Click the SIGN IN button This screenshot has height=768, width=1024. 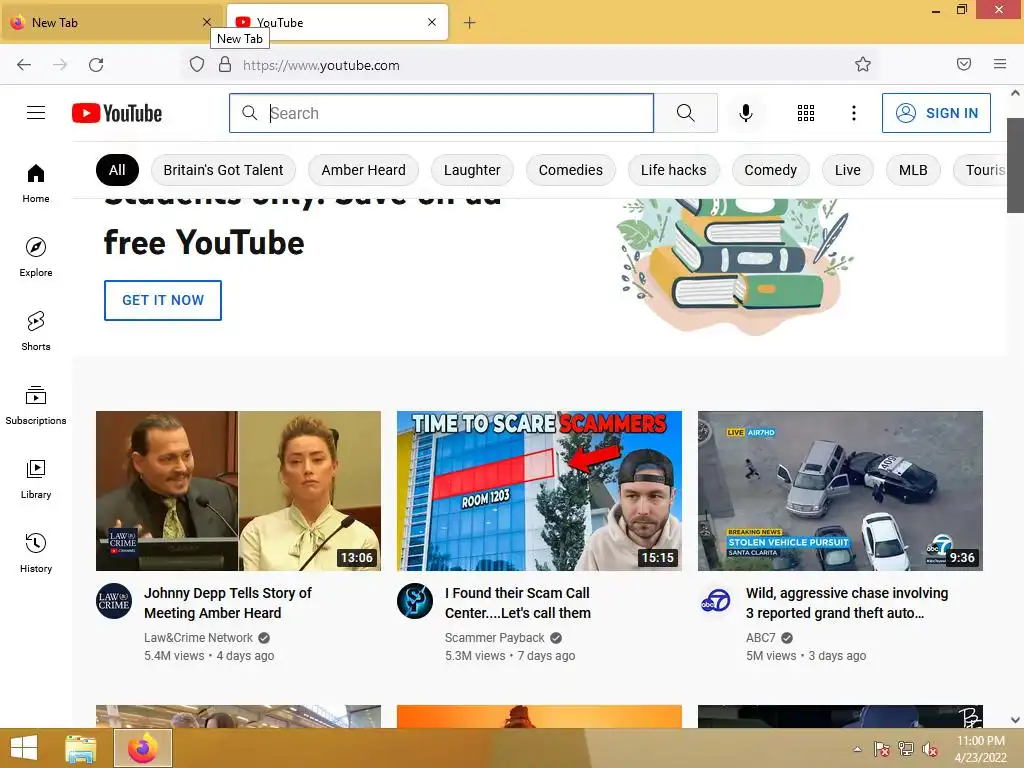pos(936,113)
